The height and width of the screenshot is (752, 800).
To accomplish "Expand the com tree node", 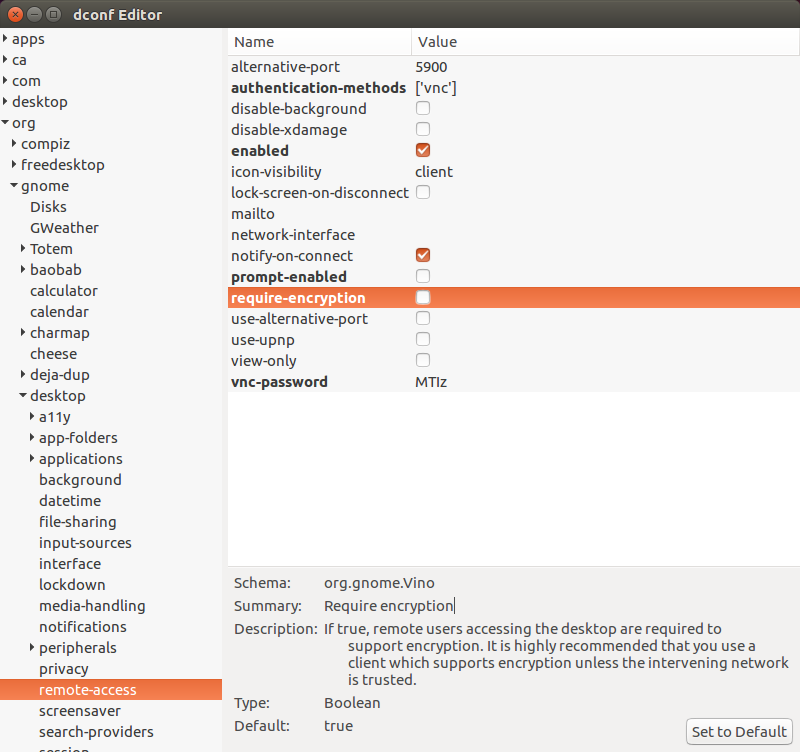I will click(x=5, y=80).
